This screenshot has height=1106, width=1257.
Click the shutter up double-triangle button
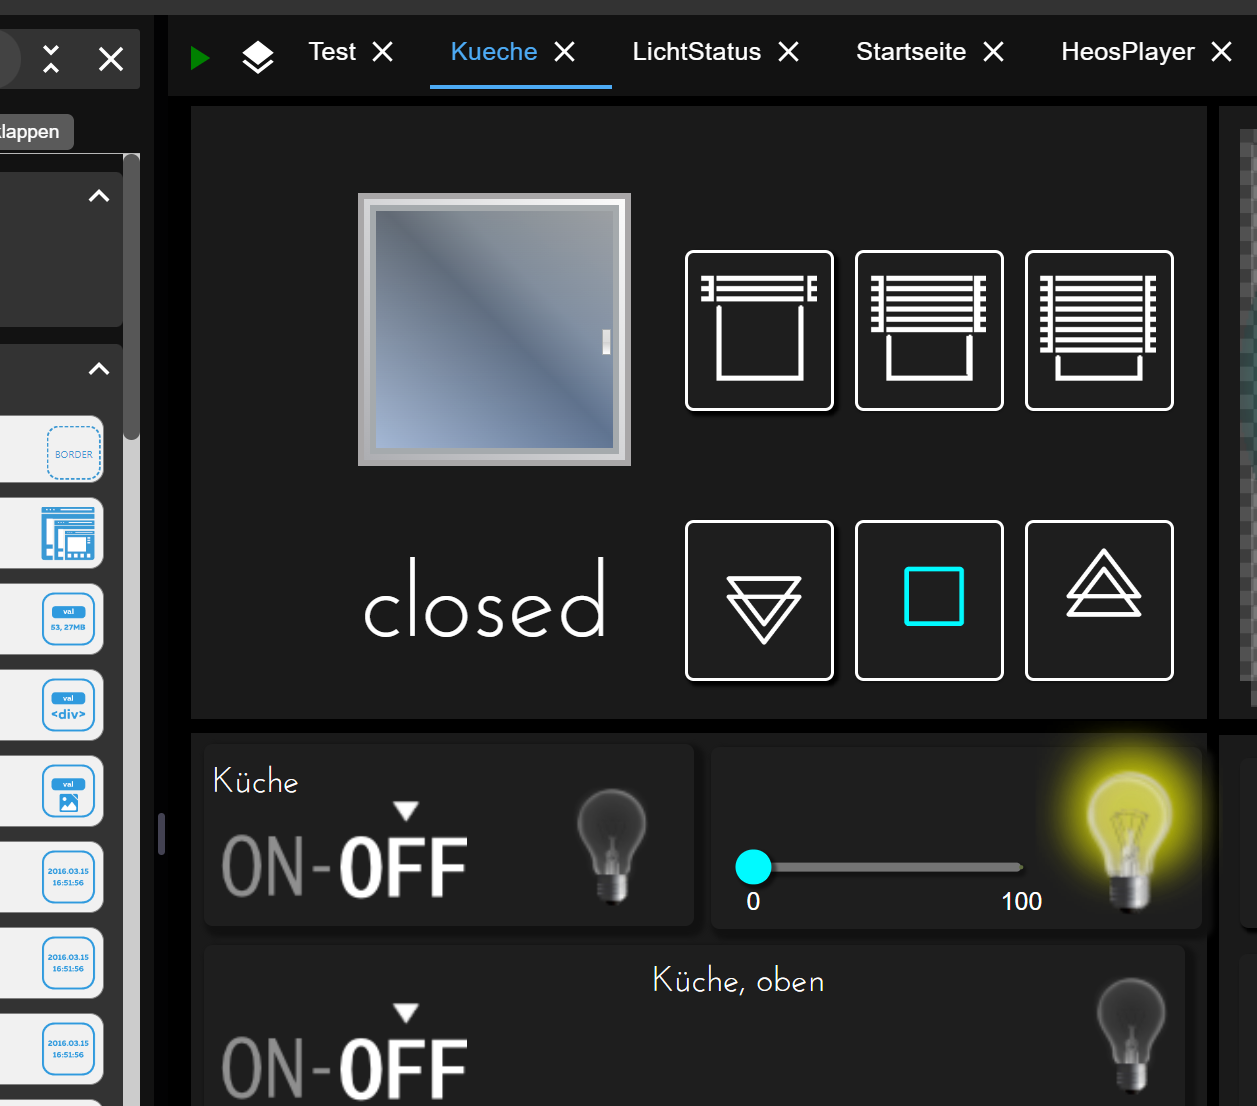click(x=1100, y=600)
